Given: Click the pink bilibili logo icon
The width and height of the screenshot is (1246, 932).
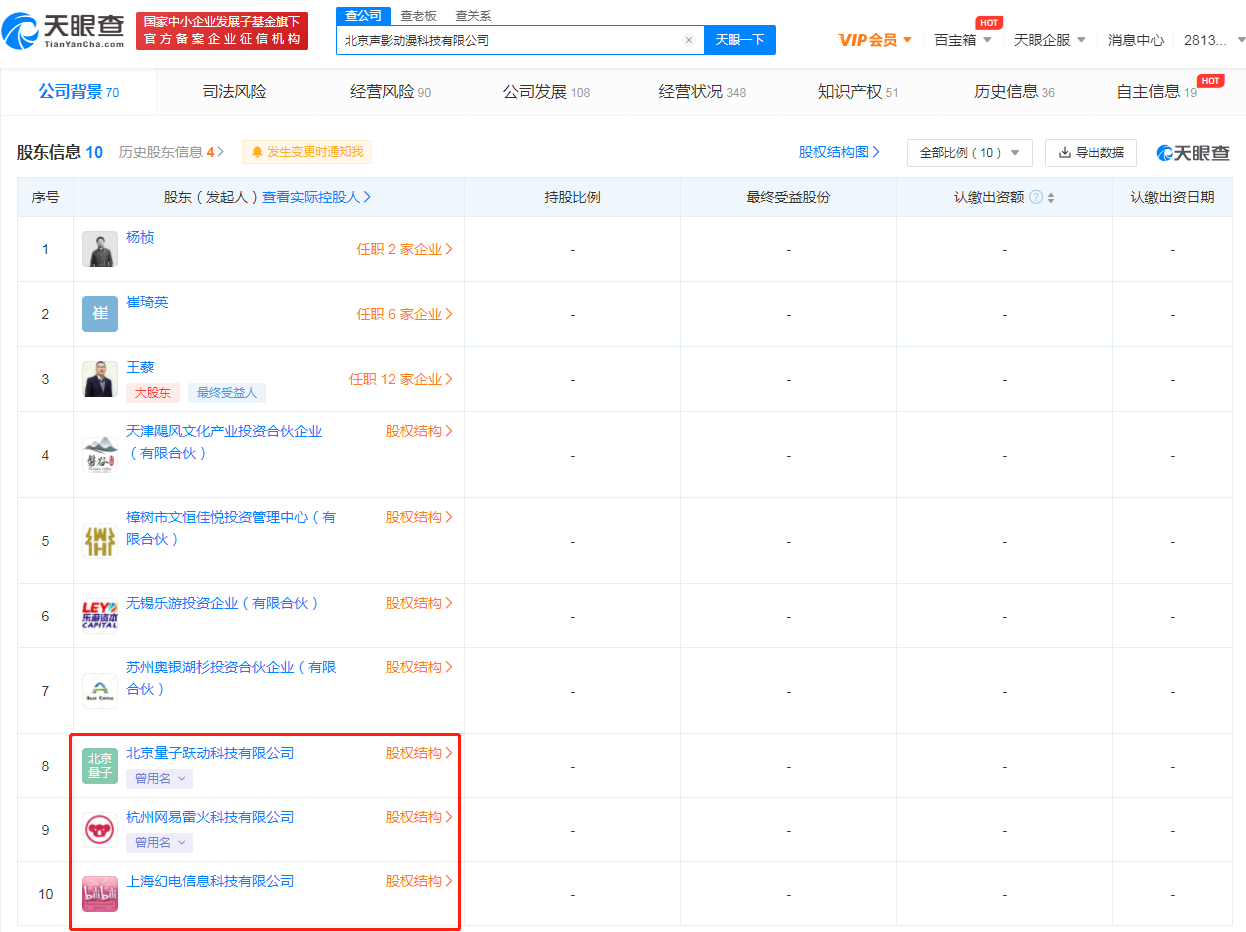Looking at the screenshot, I should (x=100, y=894).
